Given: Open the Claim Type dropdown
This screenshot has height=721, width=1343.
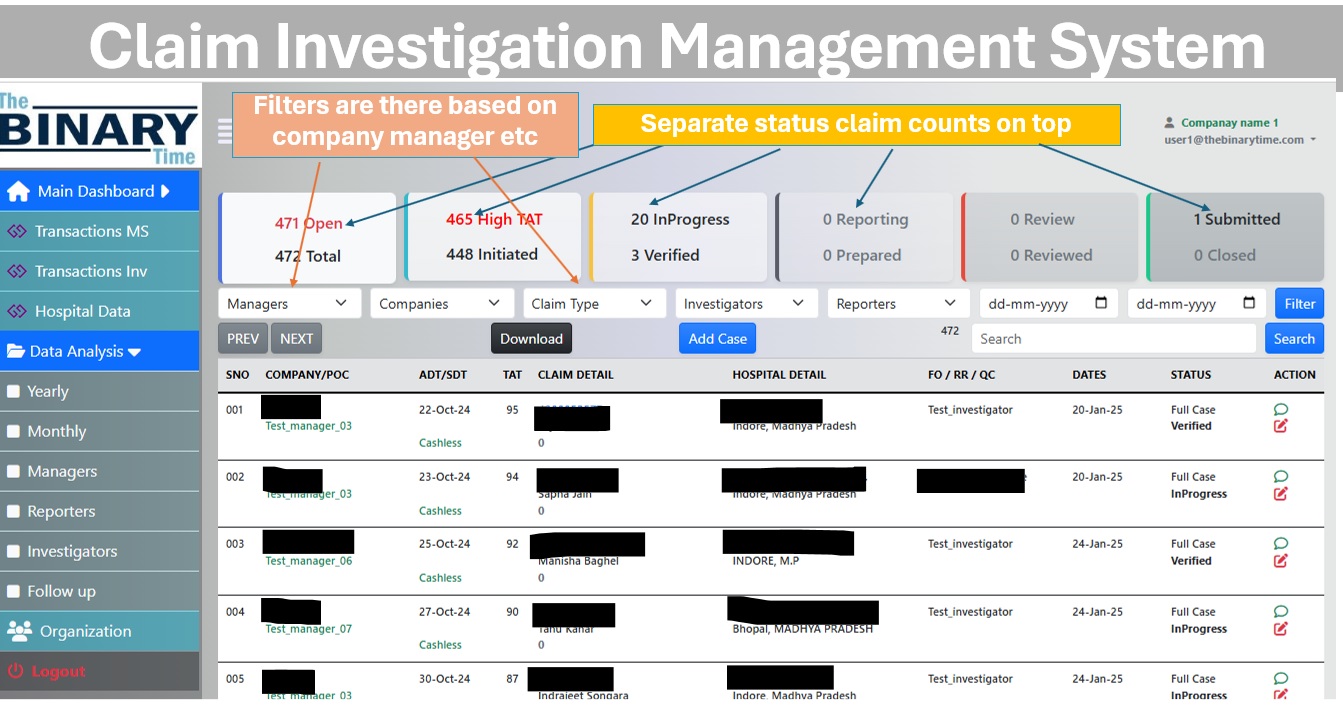Looking at the screenshot, I should [x=594, y=302].
